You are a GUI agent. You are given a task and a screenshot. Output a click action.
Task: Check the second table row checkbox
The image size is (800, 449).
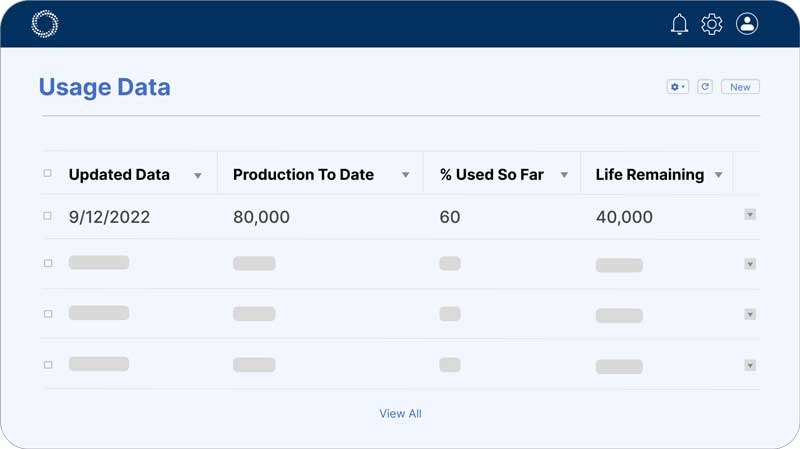(48, 264)
